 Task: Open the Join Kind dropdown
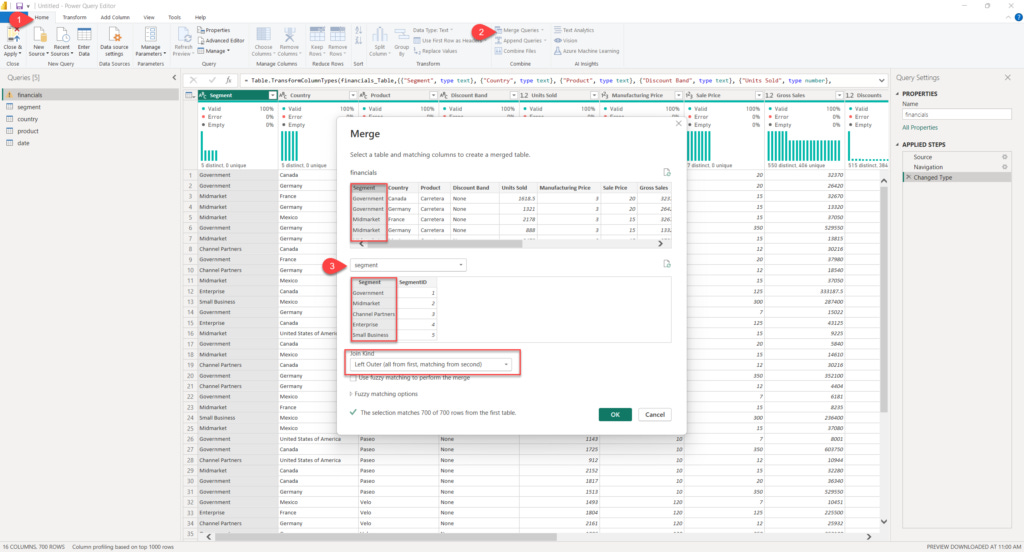coord(431,365)
